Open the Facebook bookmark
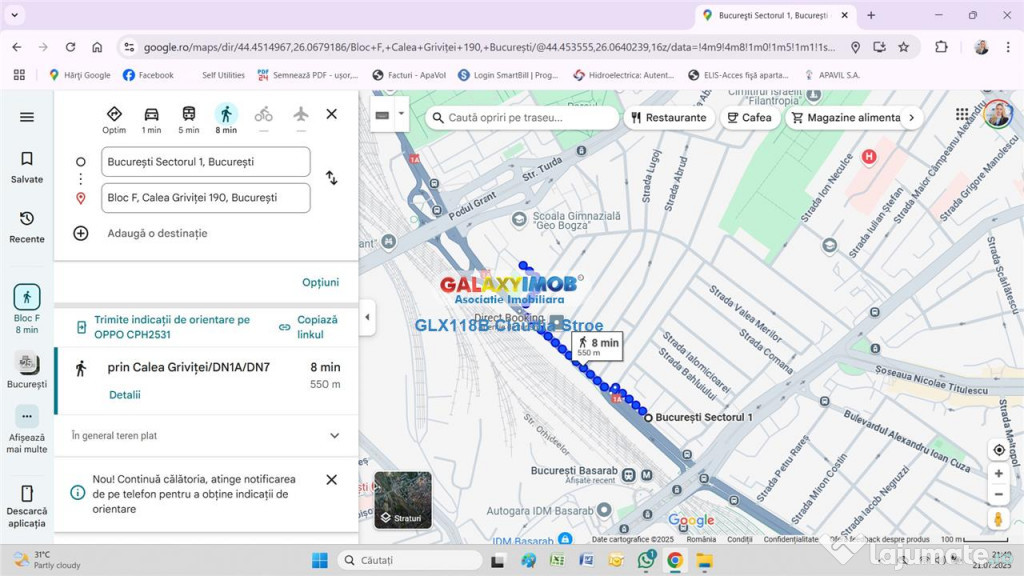Viewport: 1024px width, 576px height. pos(148,75)
